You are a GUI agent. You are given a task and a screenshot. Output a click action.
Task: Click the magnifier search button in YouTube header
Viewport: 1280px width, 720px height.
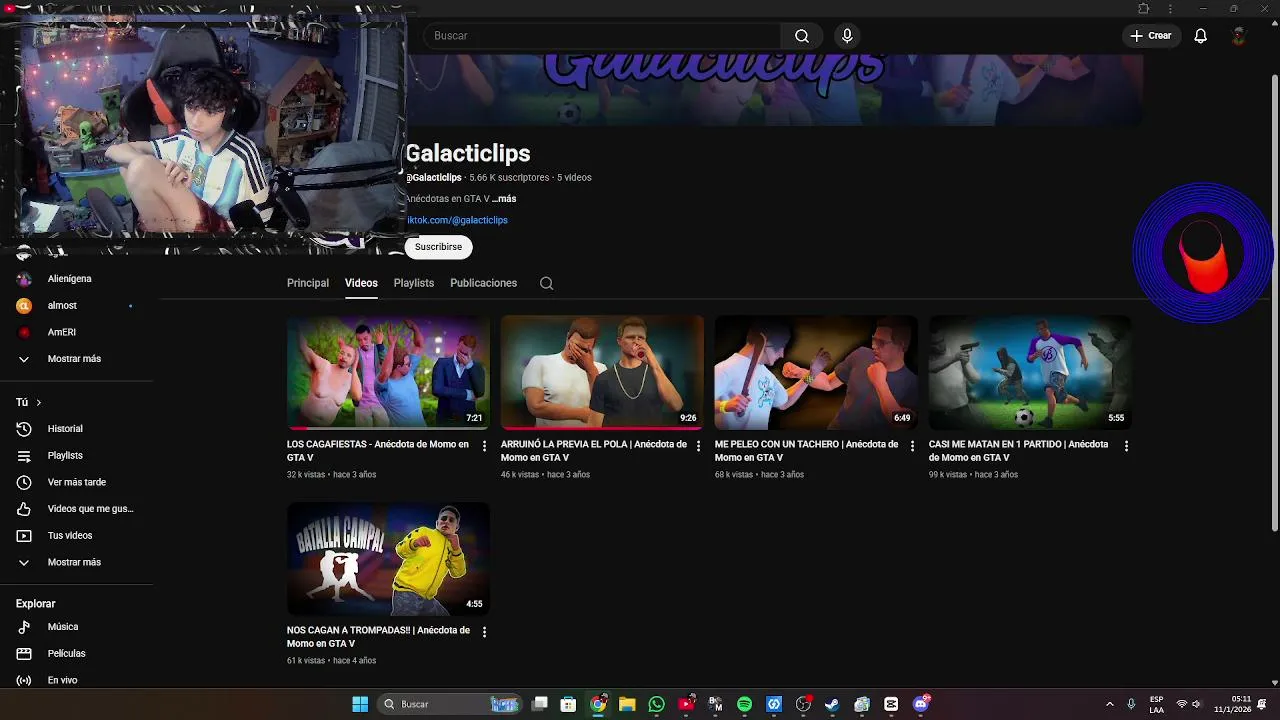[802, 36]
